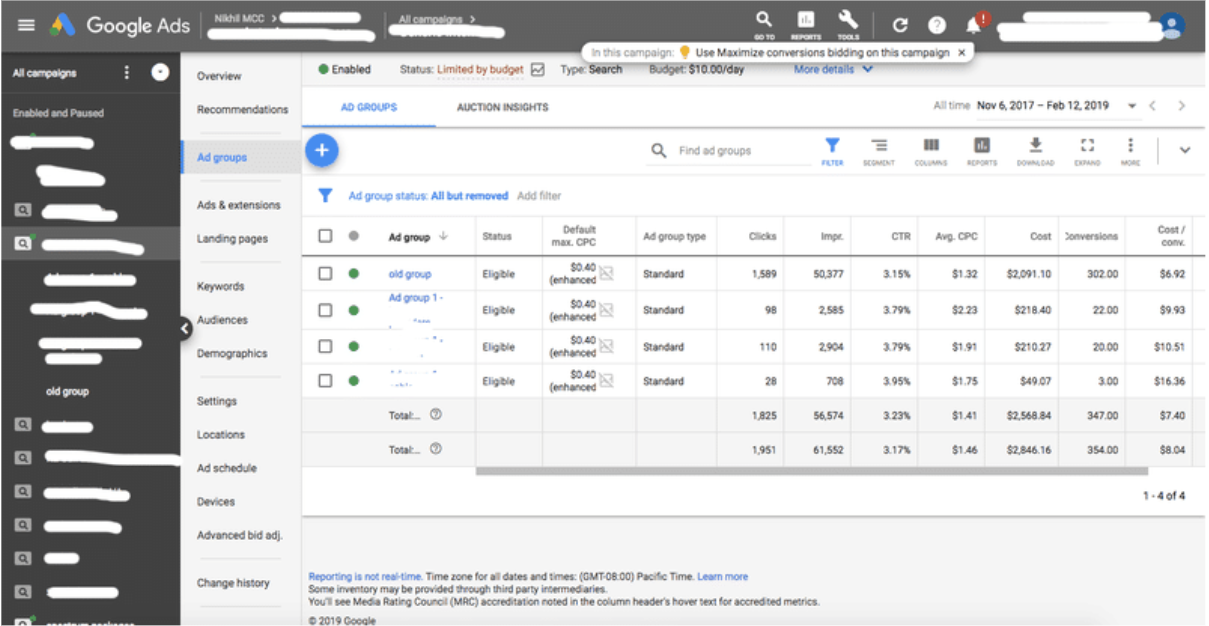Collapse the left navigation panel with the arrow
This screenshot has width=1209, height=626.
185,328
